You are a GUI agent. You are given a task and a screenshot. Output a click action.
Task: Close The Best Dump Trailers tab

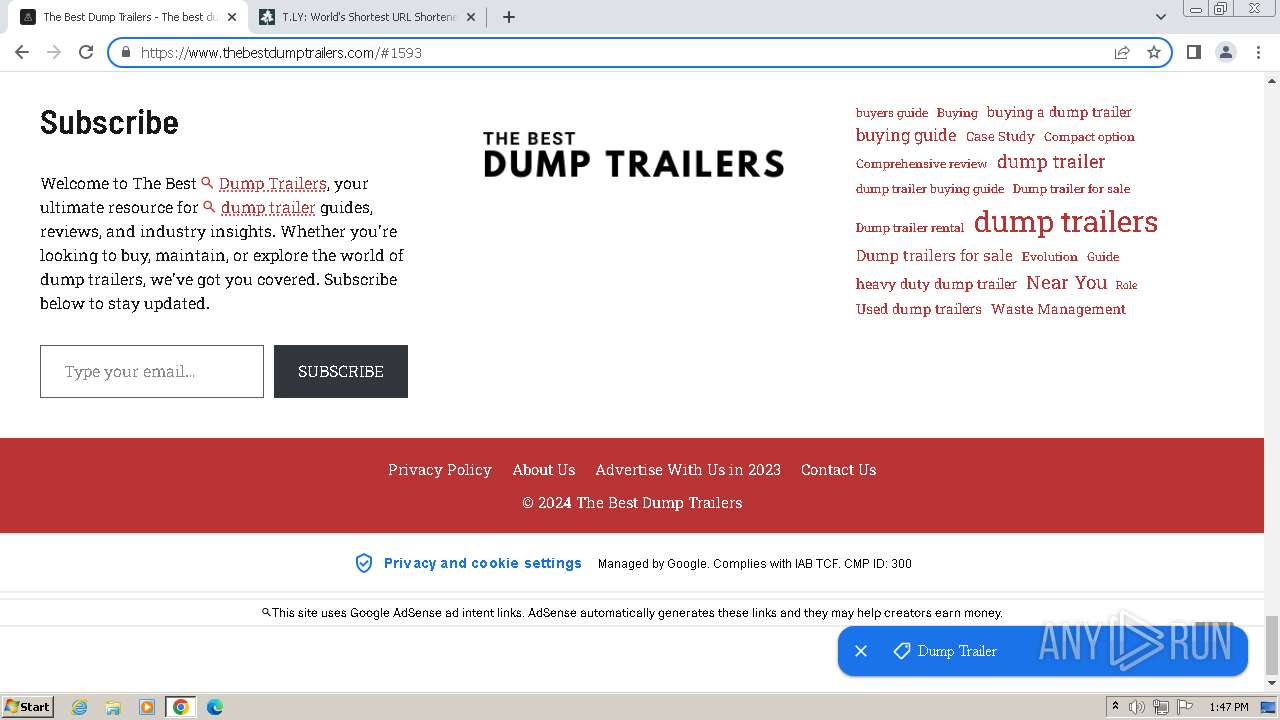232,17
